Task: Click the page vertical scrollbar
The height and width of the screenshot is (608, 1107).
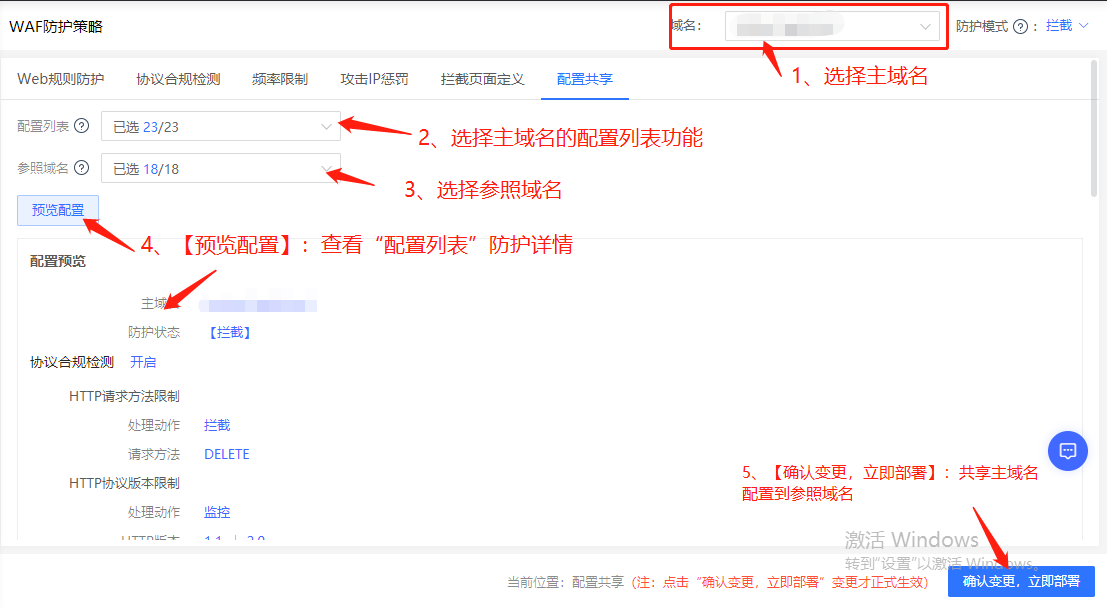Action: pyautogui.click(x=1094, y=127)
